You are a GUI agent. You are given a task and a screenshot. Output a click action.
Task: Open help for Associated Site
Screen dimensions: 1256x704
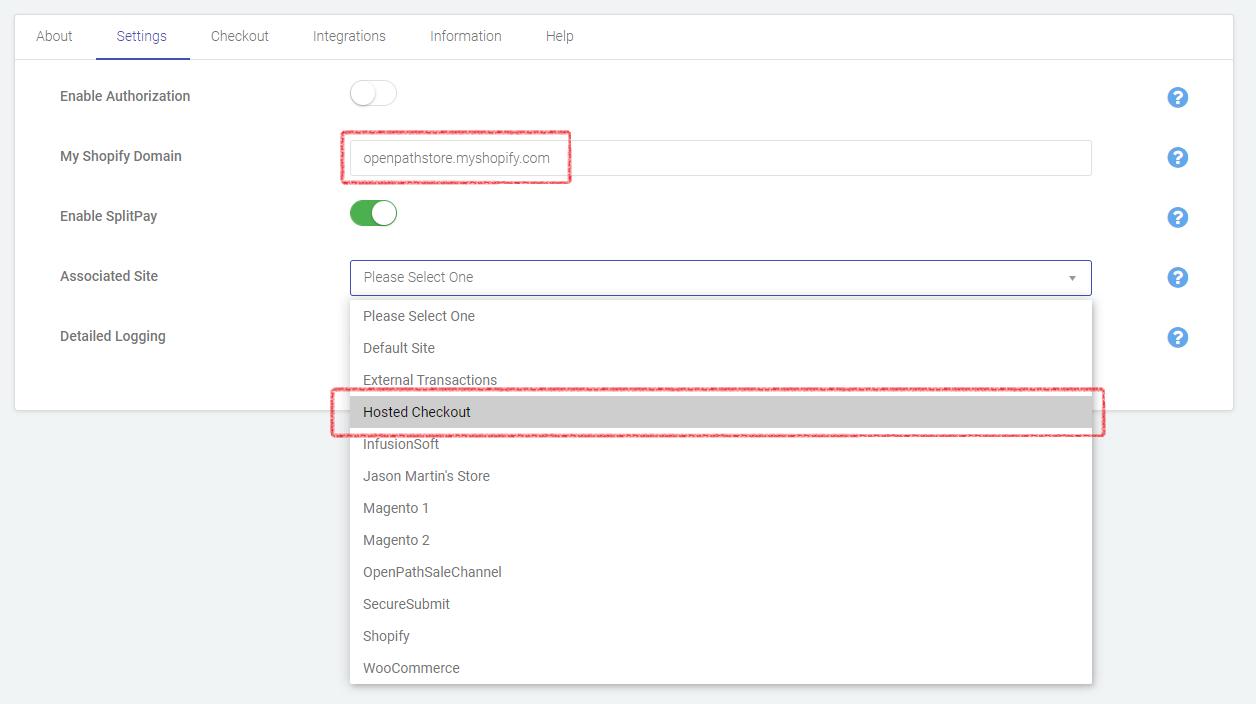pyautogui.click(x=1178, y=277)
